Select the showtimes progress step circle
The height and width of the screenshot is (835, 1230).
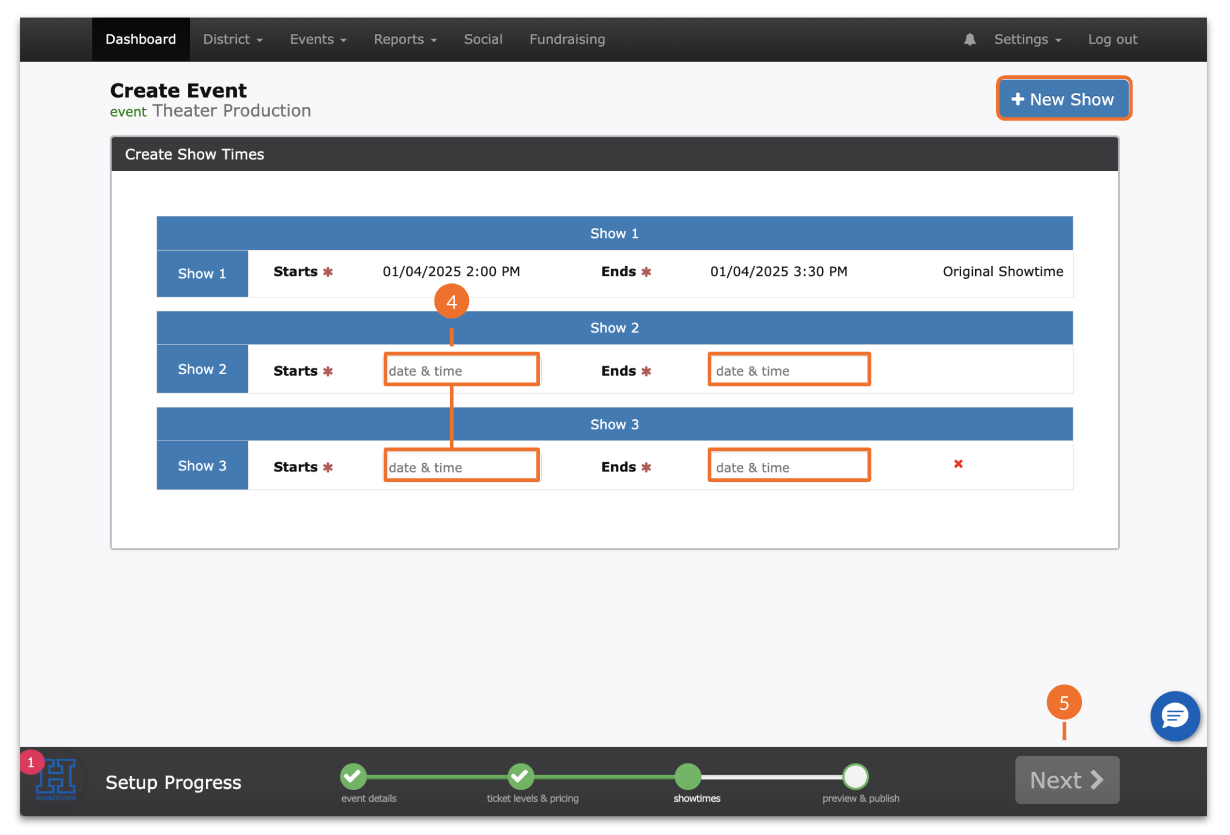coord(687,777)
